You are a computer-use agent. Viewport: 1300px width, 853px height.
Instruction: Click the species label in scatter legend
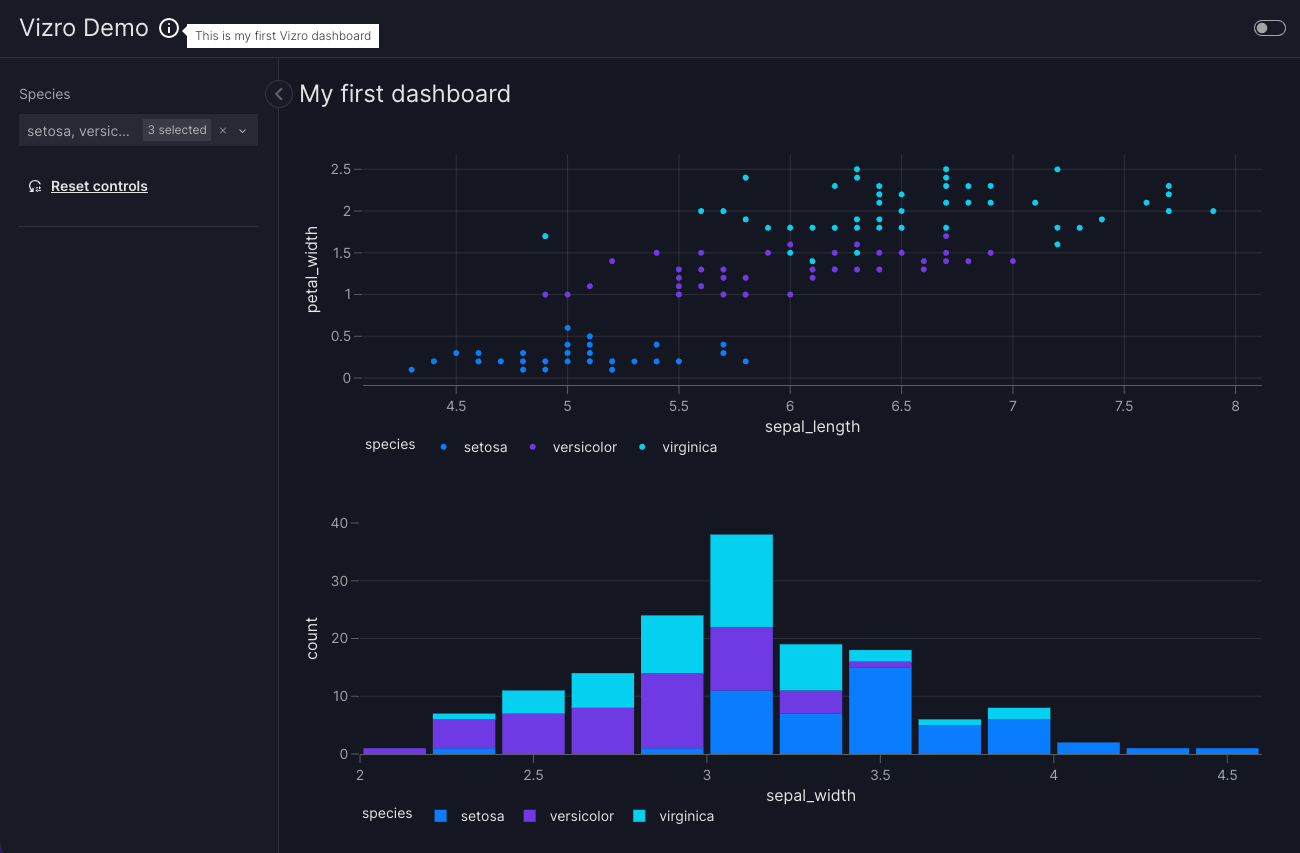(x=390, y=444)
